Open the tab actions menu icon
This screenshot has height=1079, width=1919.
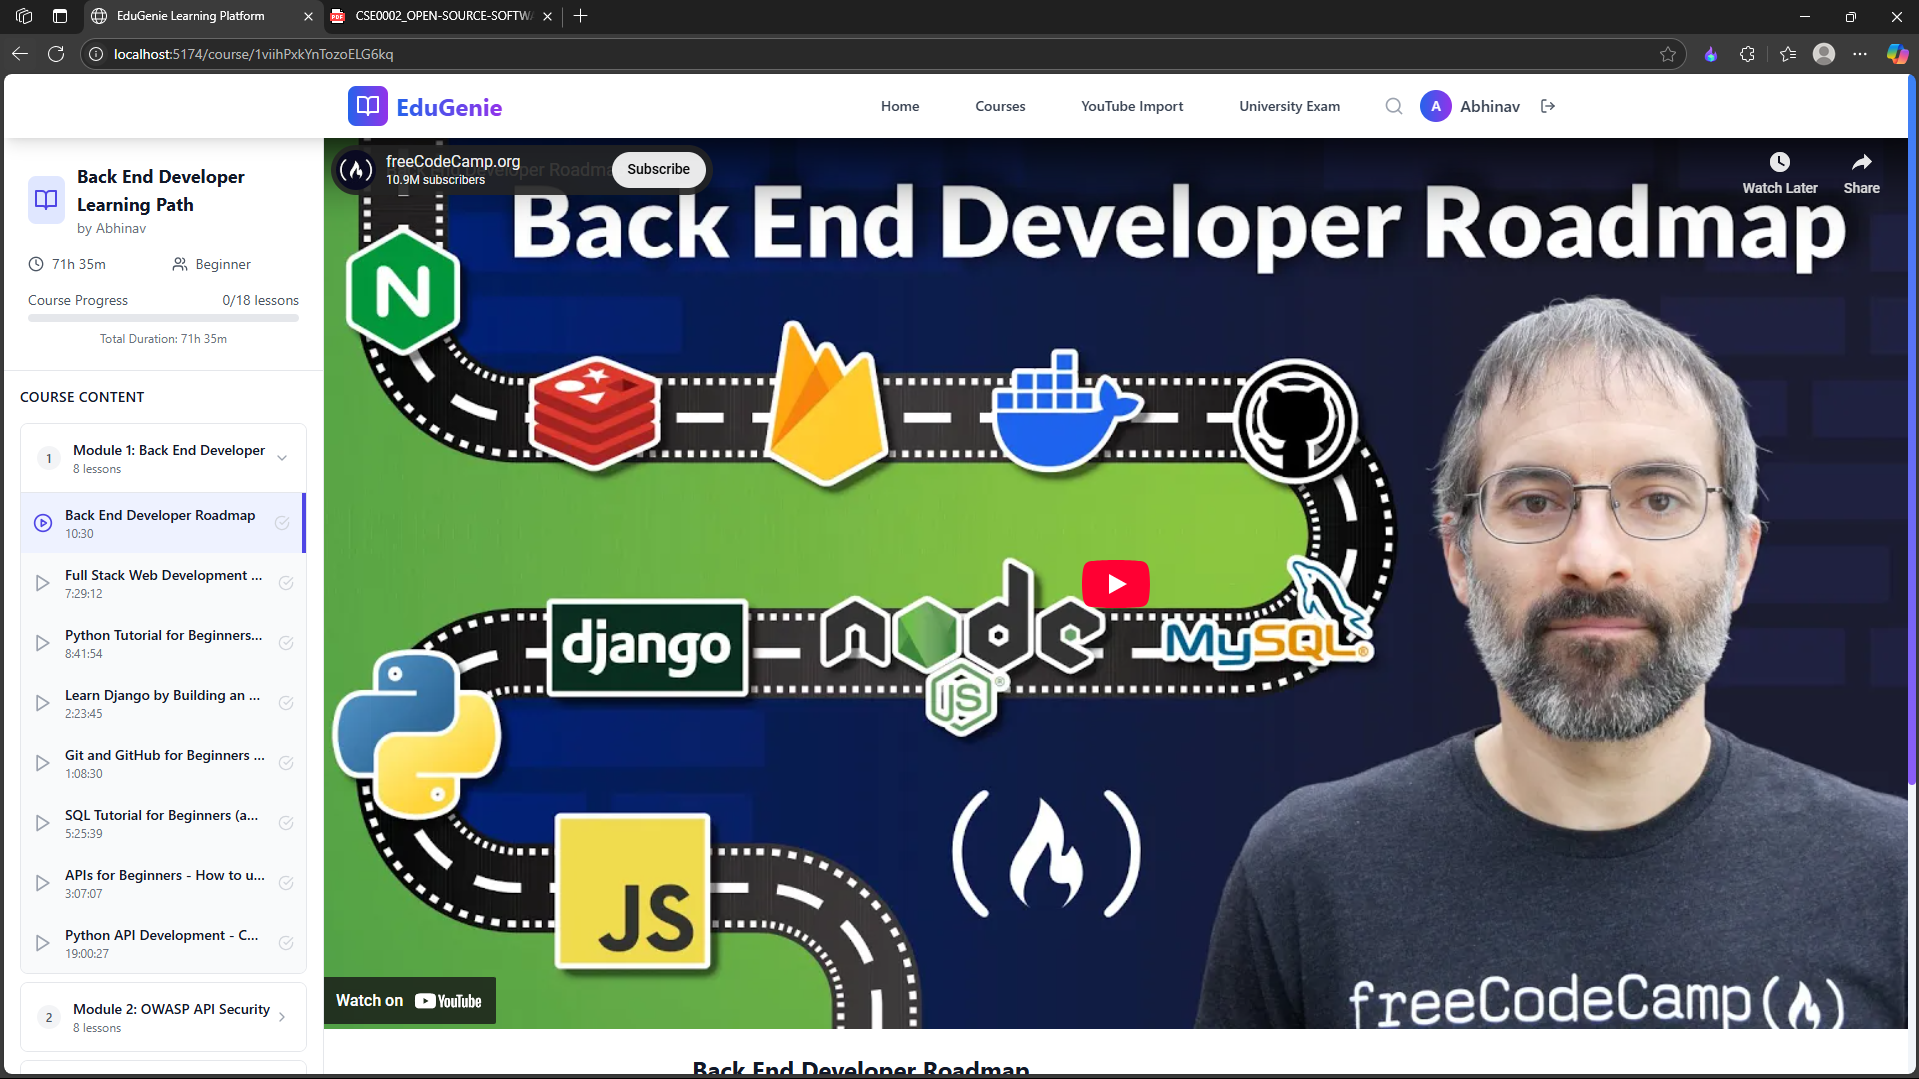pos(60,16)
